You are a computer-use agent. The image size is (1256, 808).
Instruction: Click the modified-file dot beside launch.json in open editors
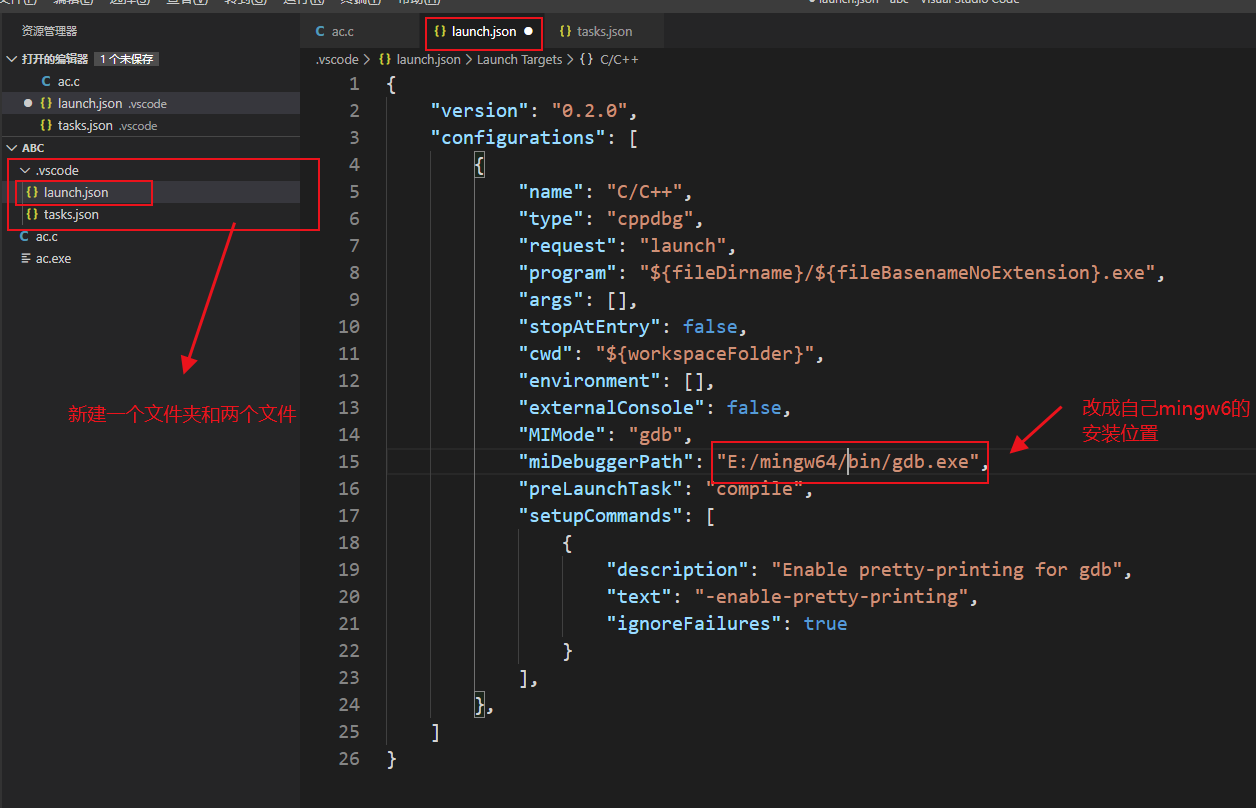coord(28,103)
